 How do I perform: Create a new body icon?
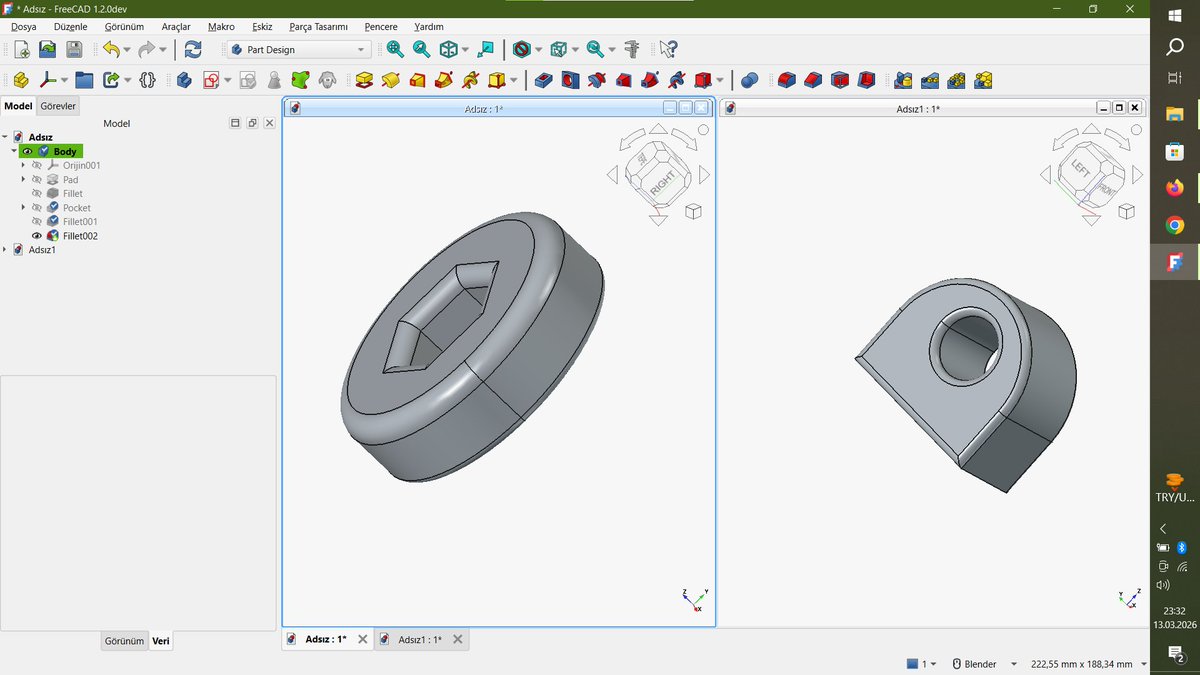point(184,80)
